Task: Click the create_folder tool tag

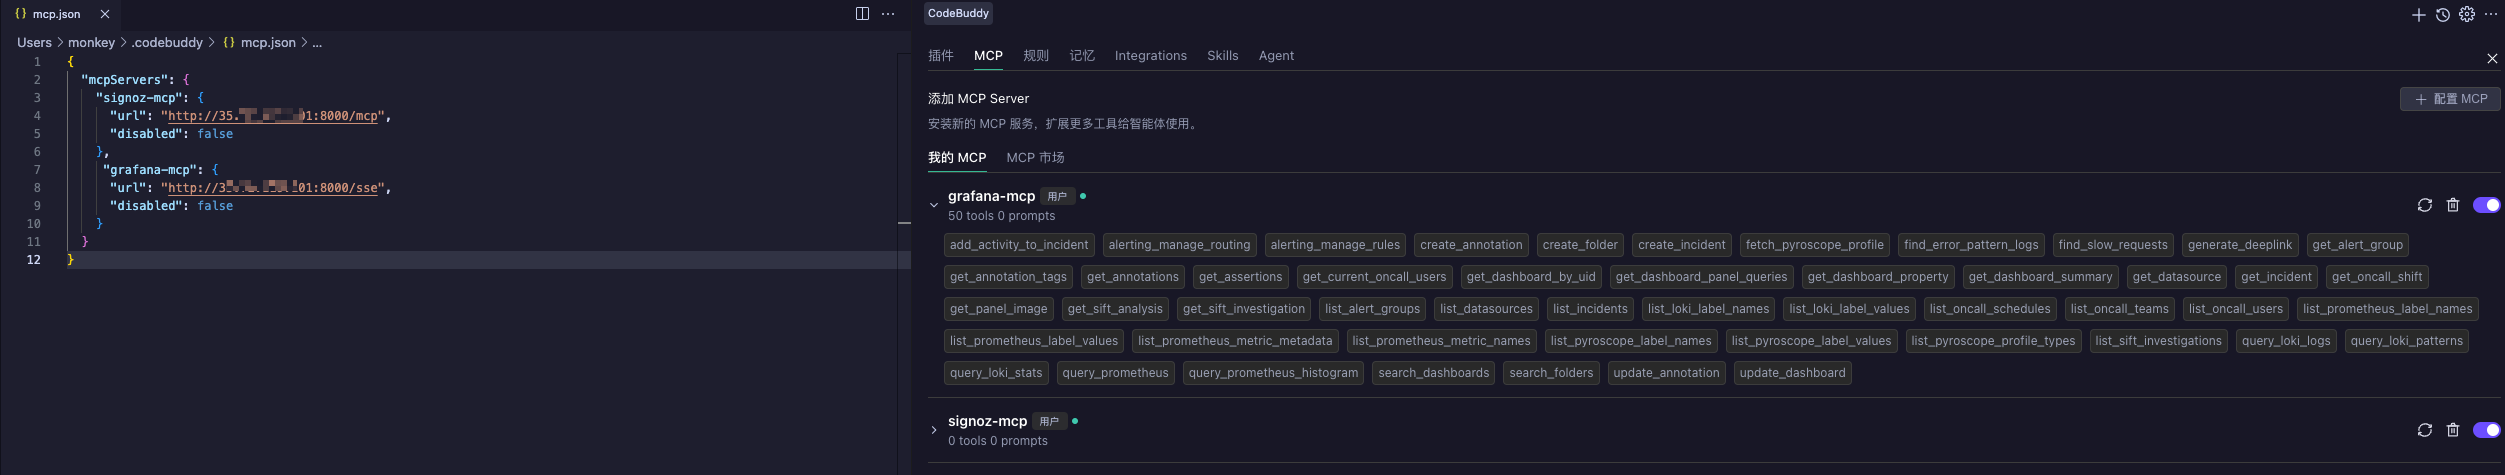Action: 1580,245
